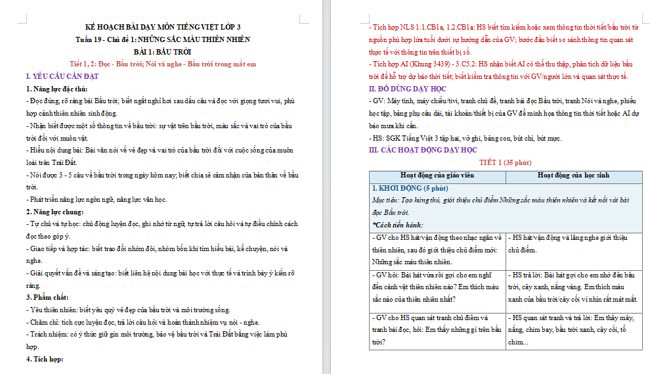
Task: Click the heading '2. Năng lực chung:'
Action: click(55, 212)
